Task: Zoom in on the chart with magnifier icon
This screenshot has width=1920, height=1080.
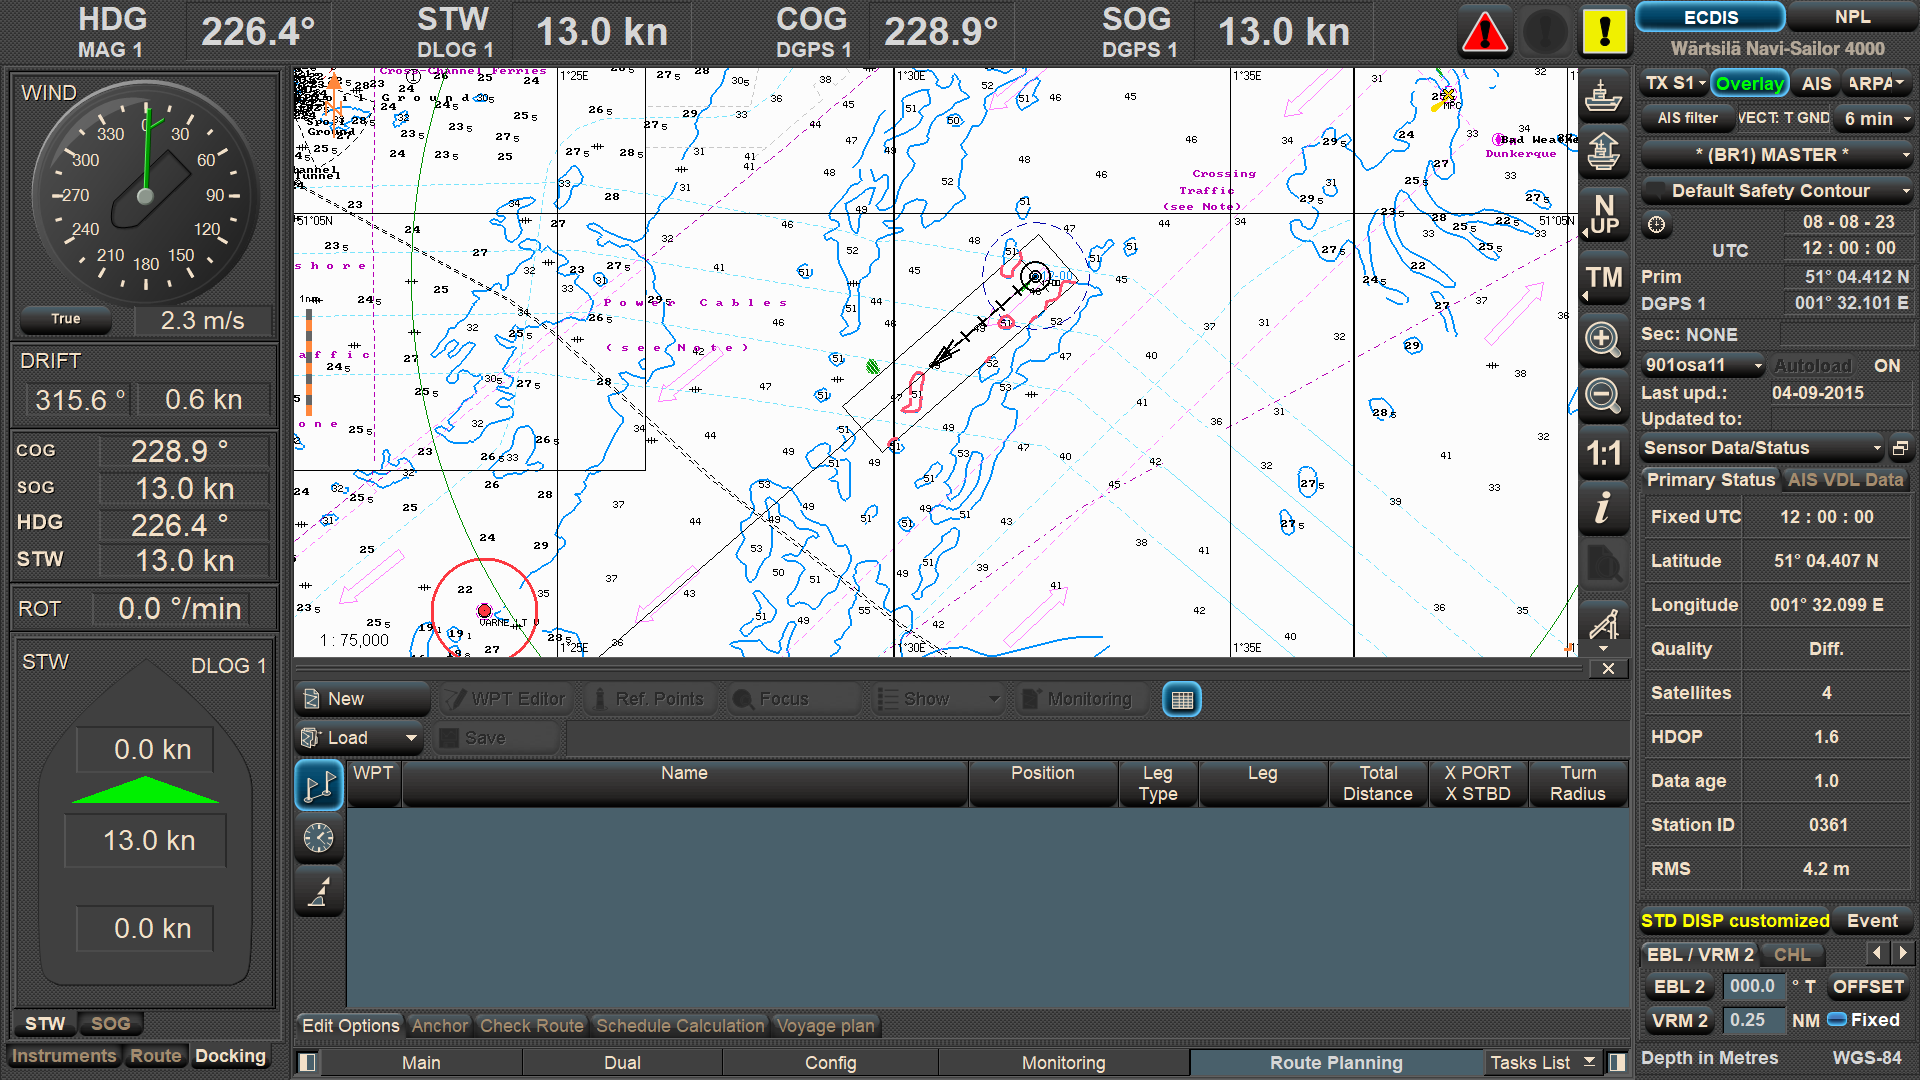Action: click(x=1604, y=340)
